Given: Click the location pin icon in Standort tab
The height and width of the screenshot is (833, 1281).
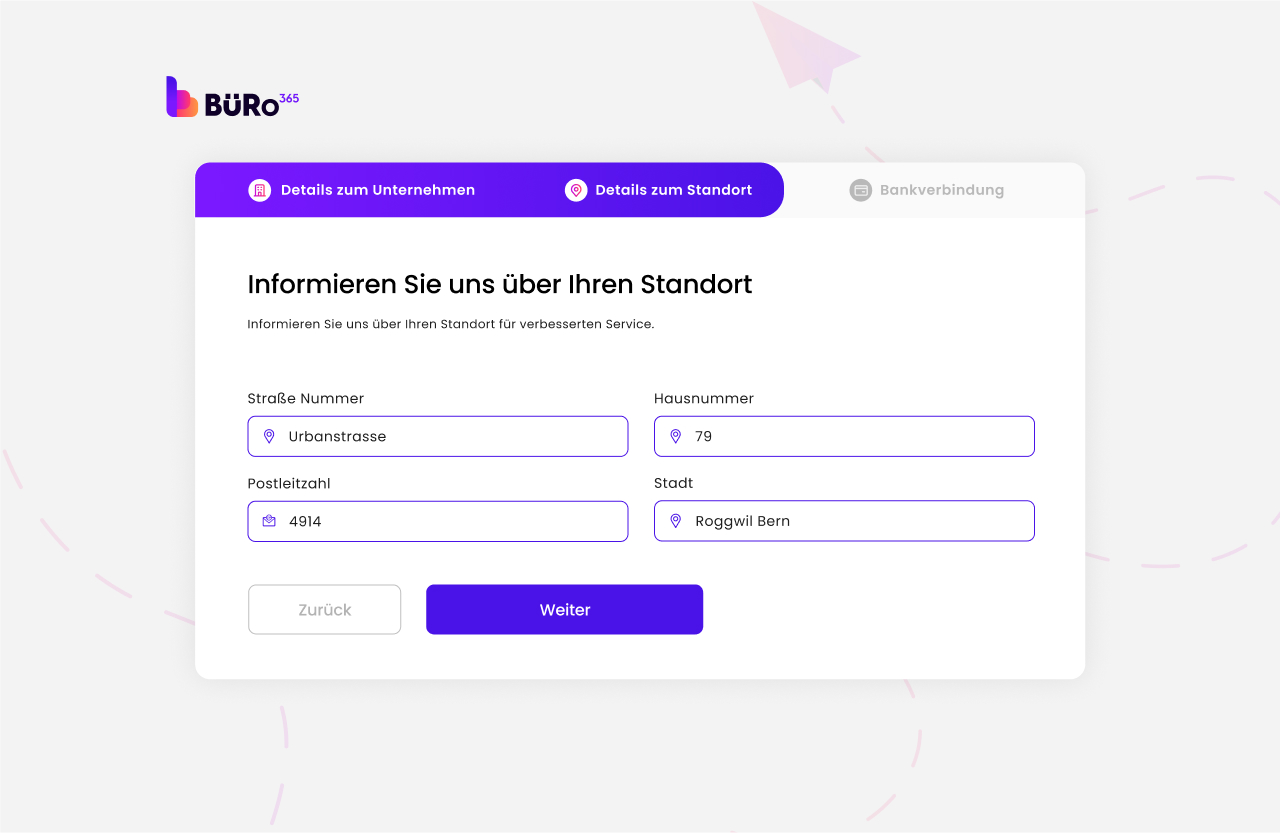Looking at the screenshot, I should 576,190.
